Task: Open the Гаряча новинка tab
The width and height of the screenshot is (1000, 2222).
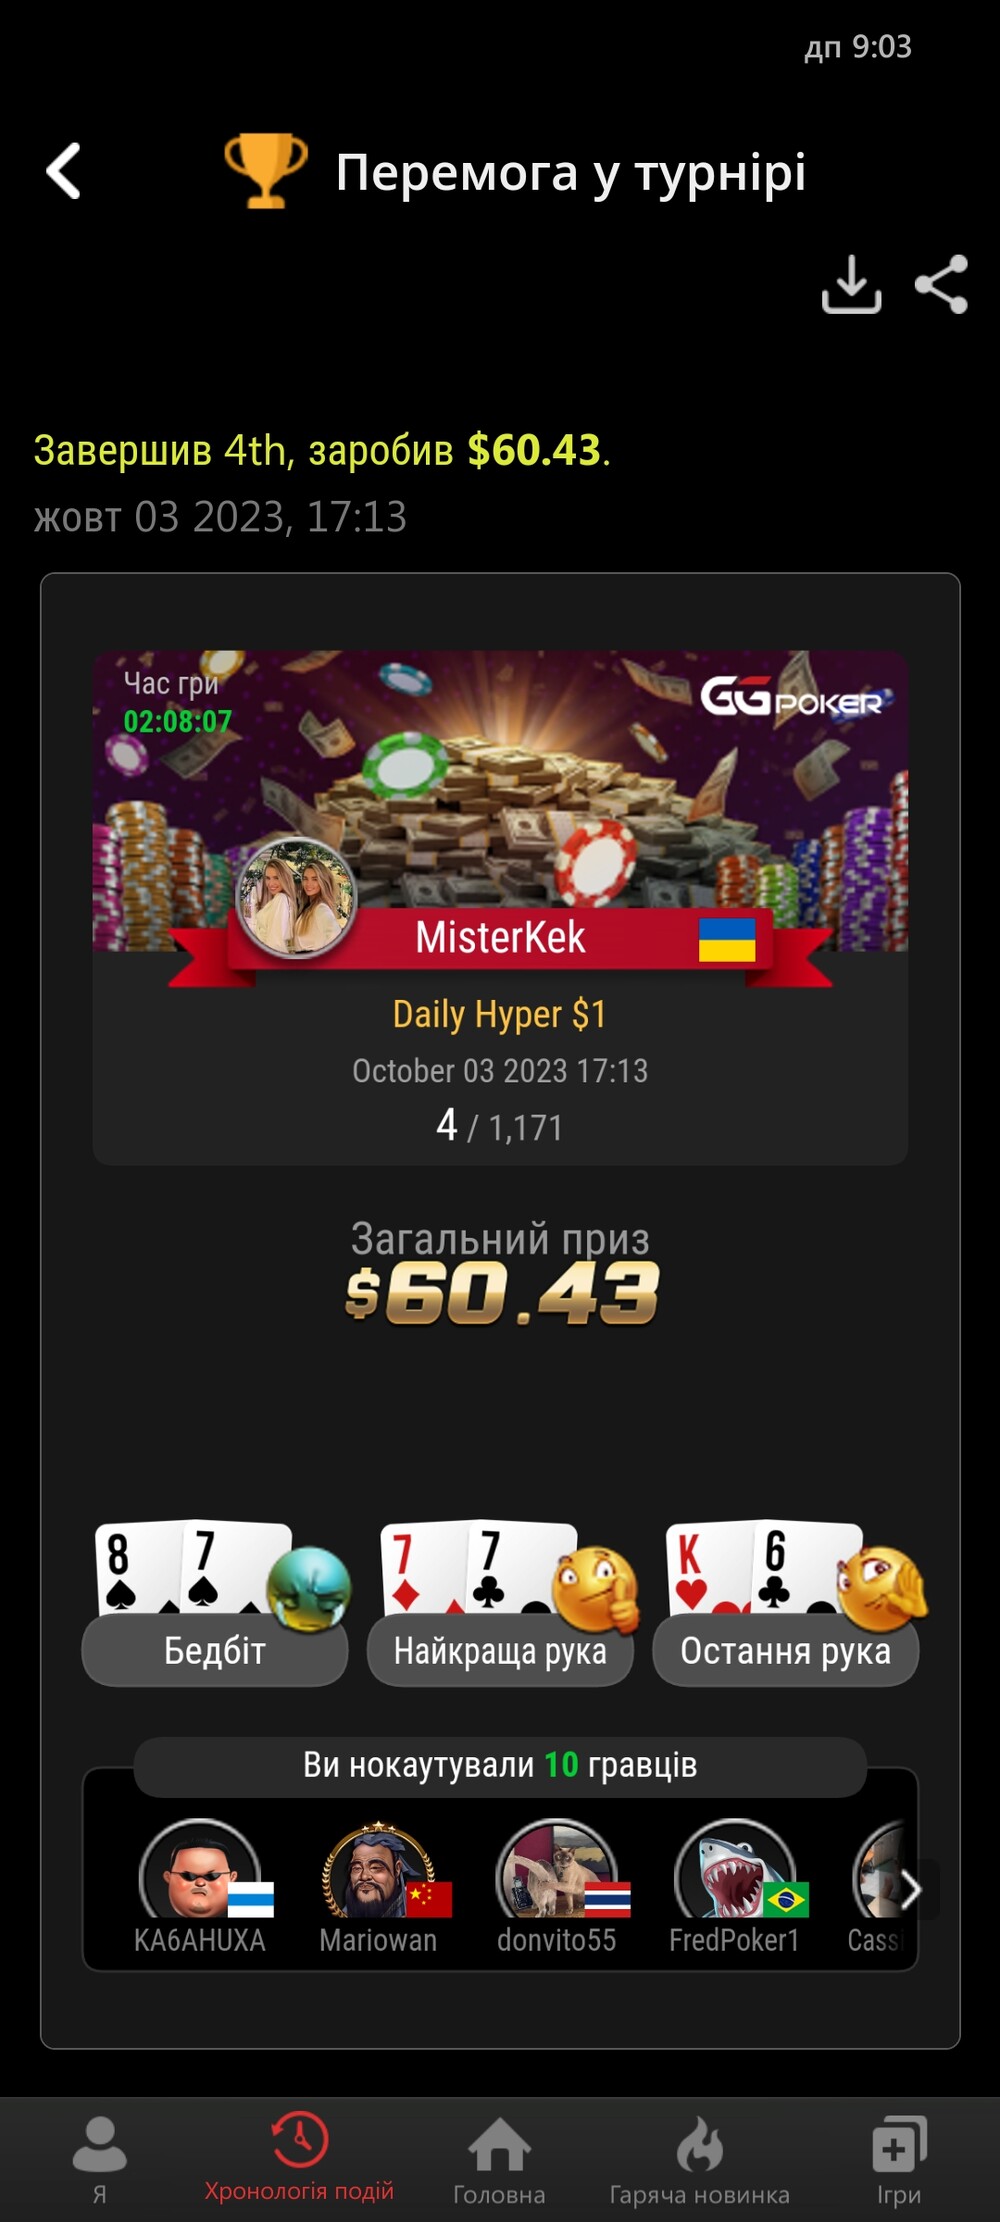Action: [700, 2160]
